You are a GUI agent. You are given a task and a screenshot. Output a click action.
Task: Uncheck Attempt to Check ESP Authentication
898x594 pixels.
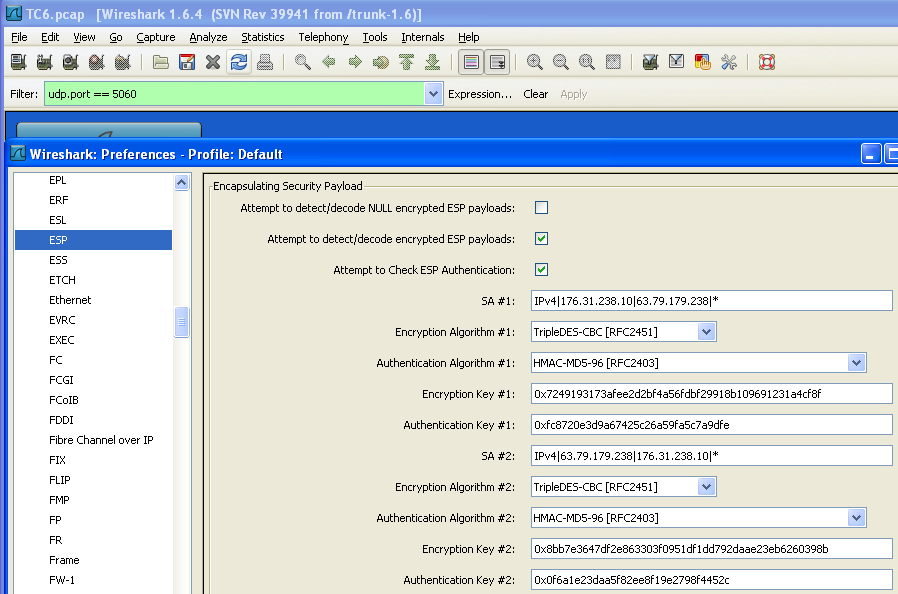click(x=541, y=269)
